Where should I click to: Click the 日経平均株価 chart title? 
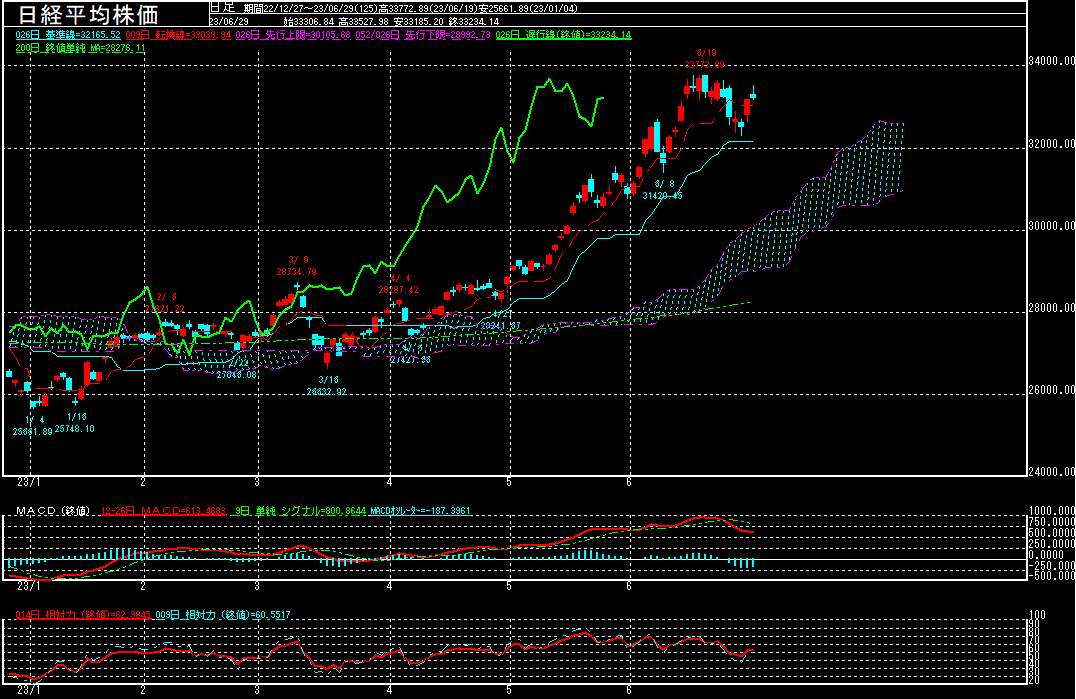pos(88,14)
